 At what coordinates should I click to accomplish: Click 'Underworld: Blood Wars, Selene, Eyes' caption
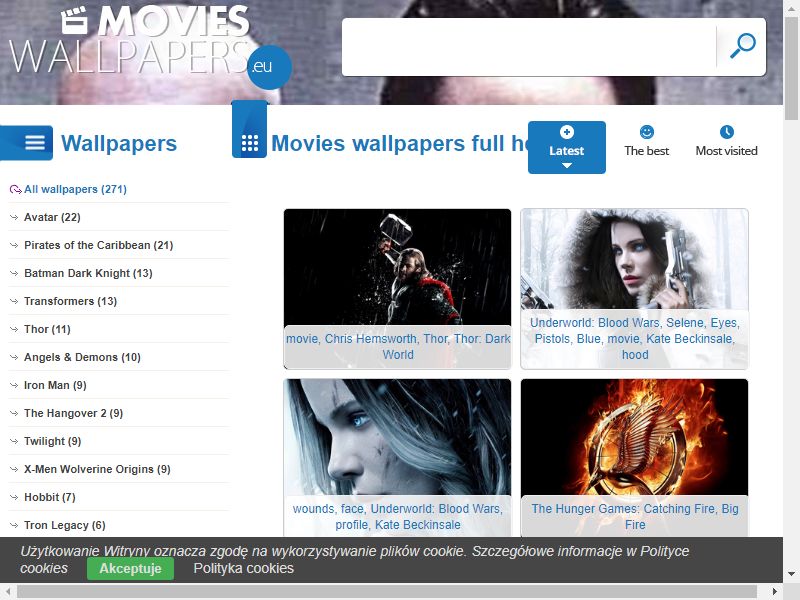pos(635,339)
